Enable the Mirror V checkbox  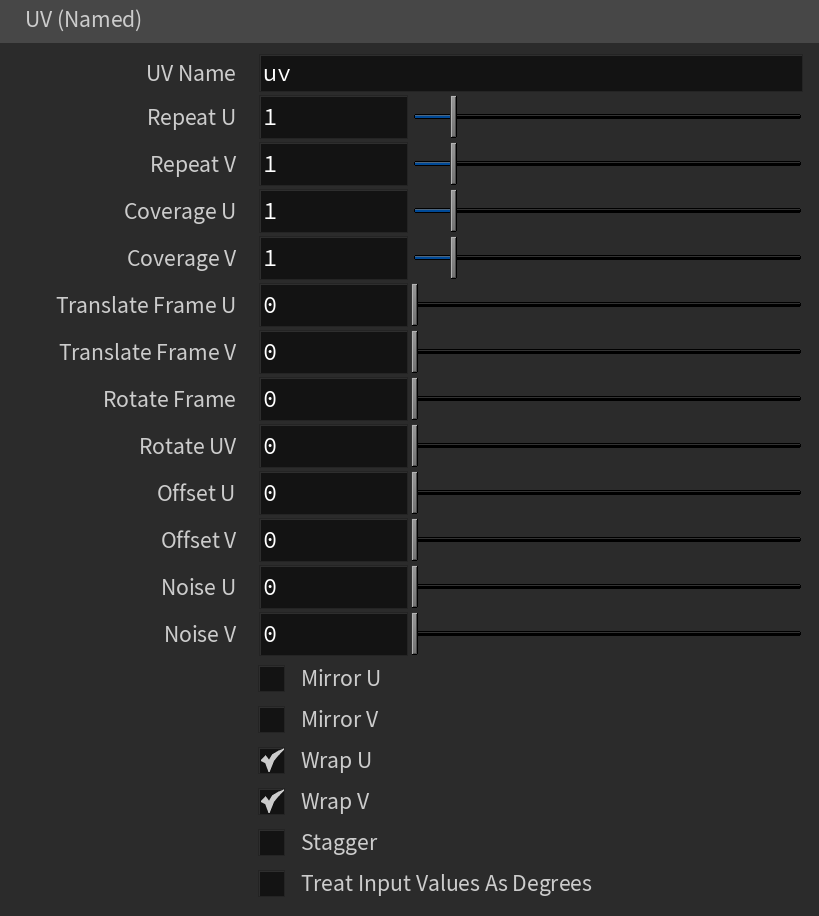[x=272, y=720]
